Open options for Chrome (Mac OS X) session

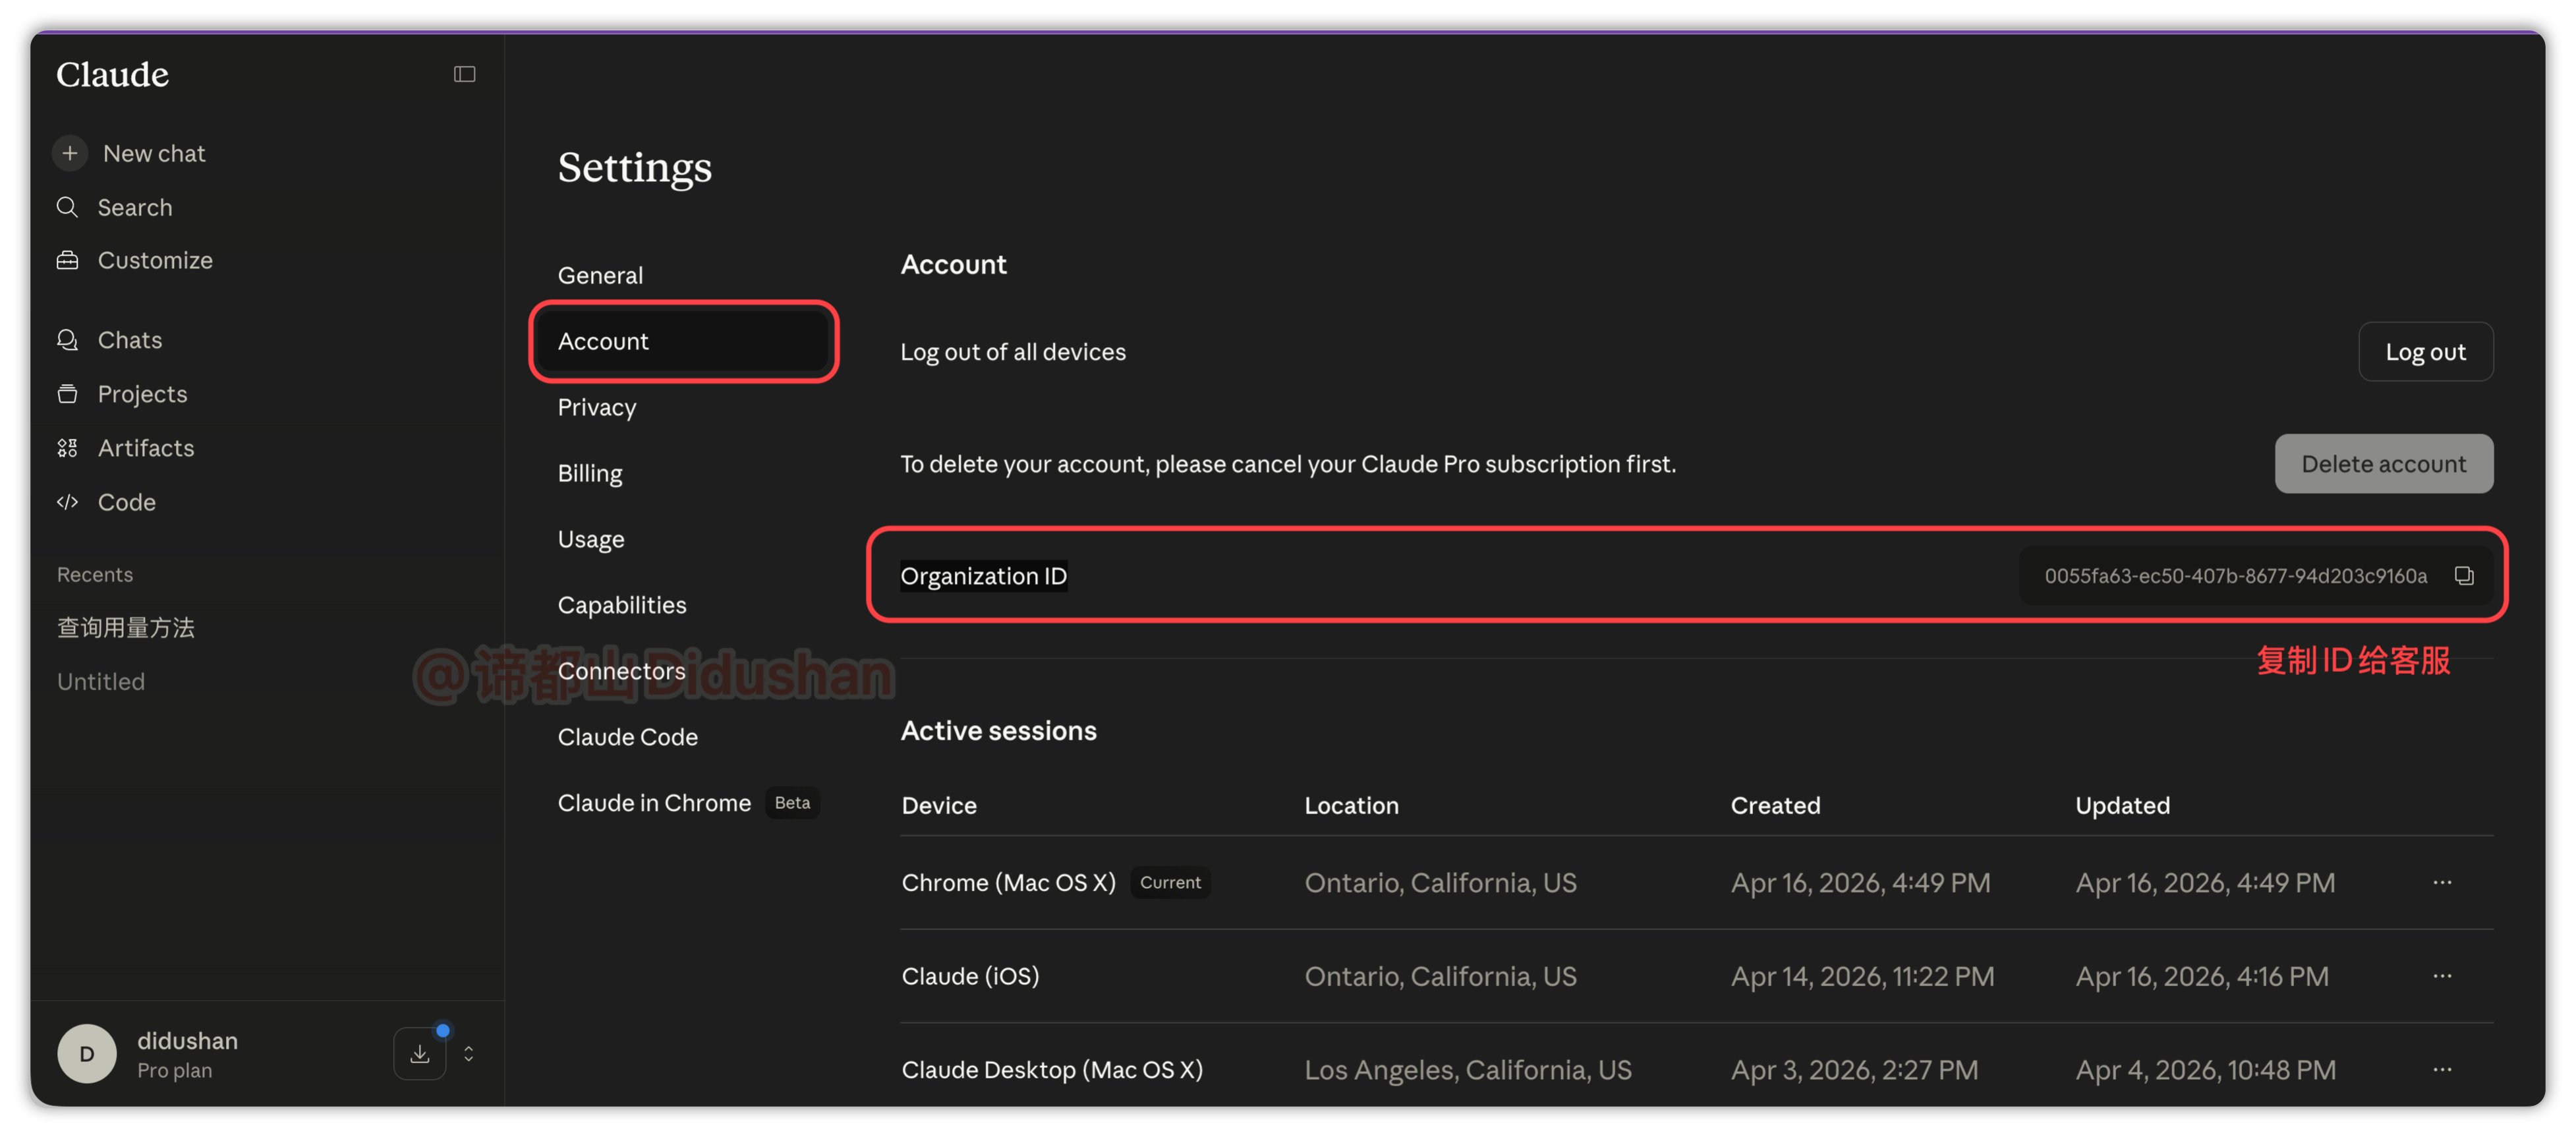[2442, 883]
